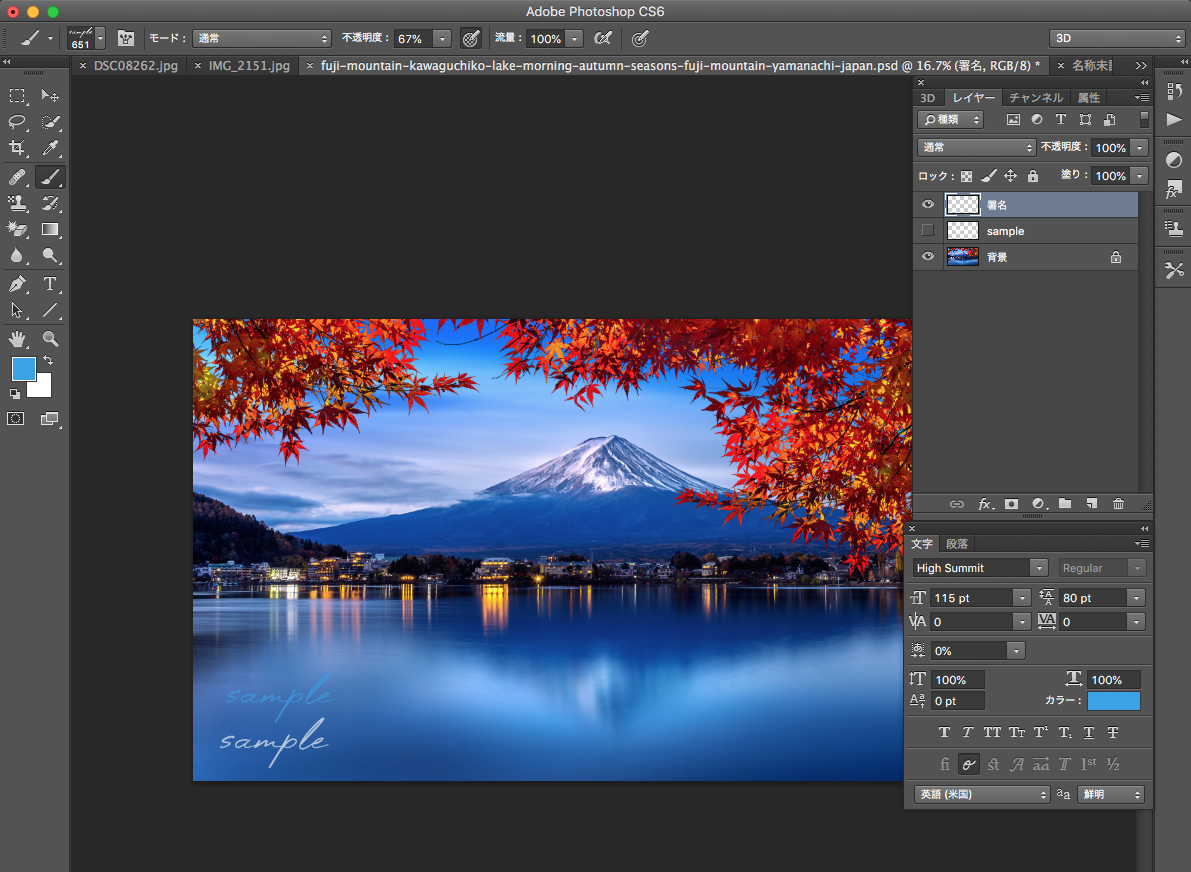Switch to the IMG_2151.jpg document tab
The width and height of the screenshot is (1191, 872).
[x=249, y=66]
